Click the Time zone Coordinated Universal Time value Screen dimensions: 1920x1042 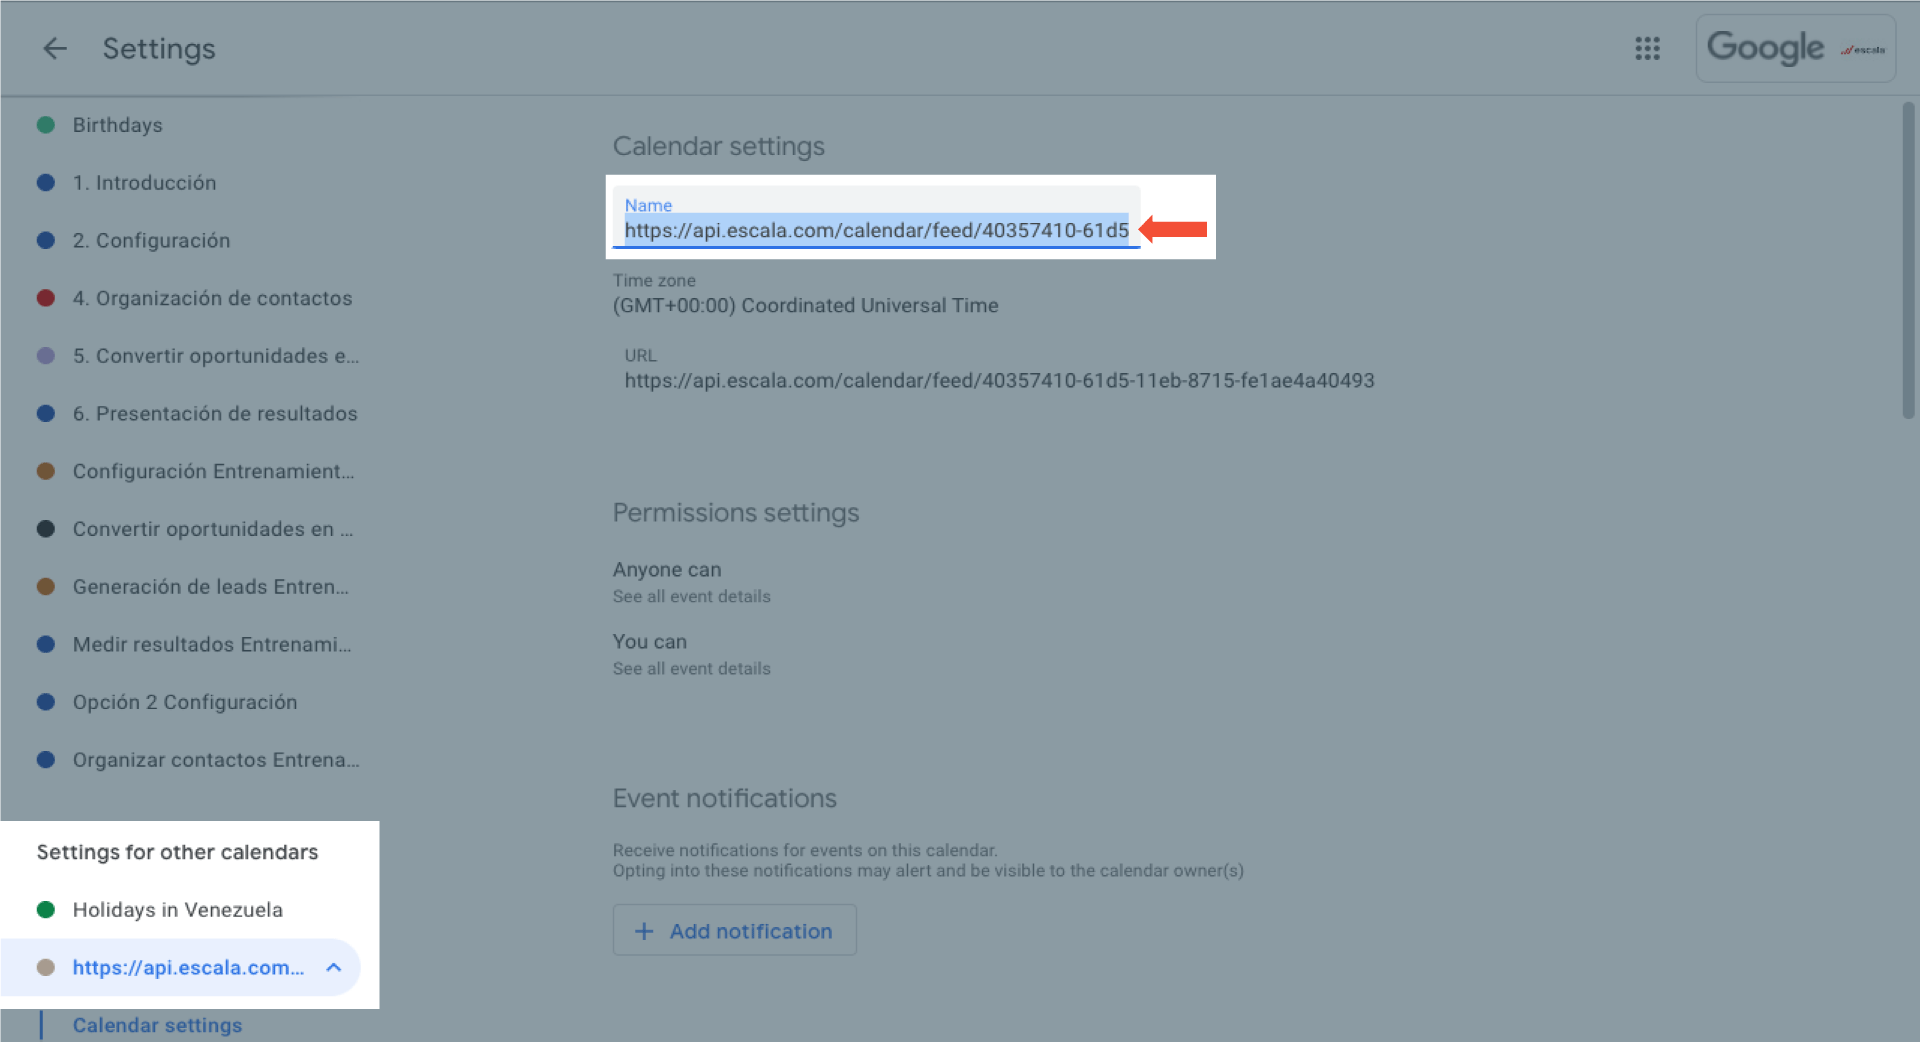805,306
